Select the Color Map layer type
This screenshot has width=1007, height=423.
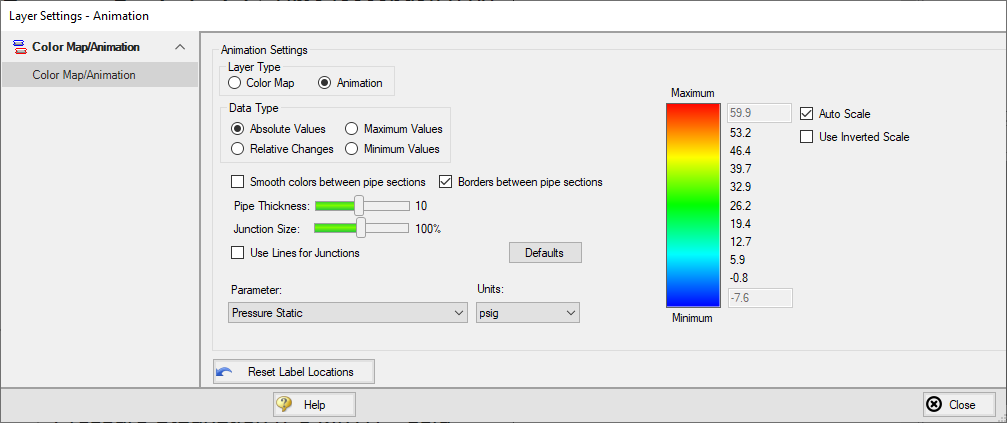point(234,83)
